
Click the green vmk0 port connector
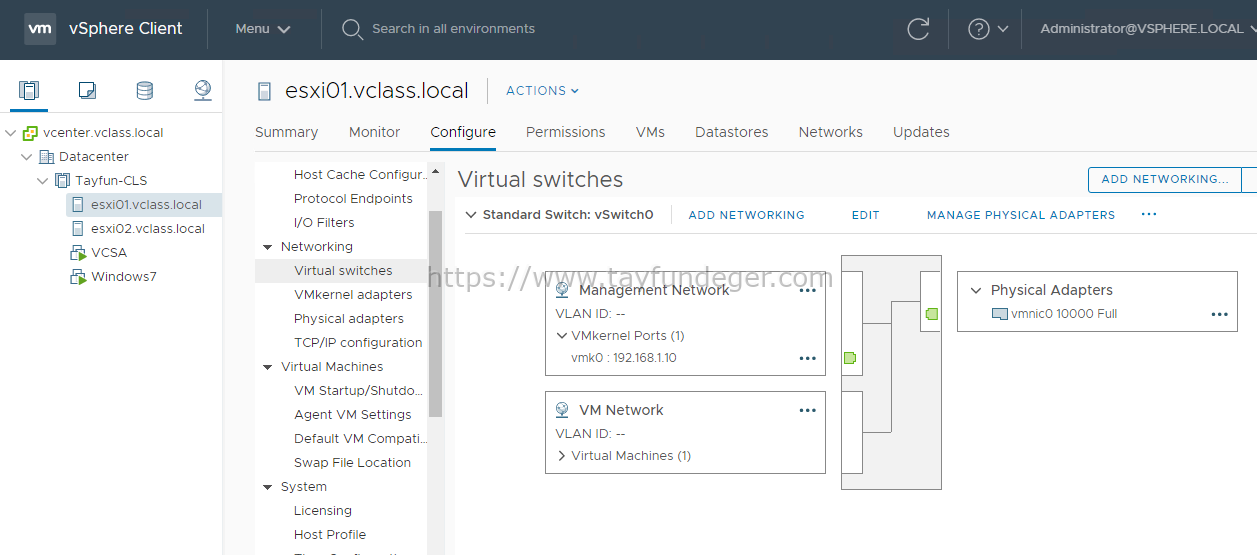[x=850, y=358]
